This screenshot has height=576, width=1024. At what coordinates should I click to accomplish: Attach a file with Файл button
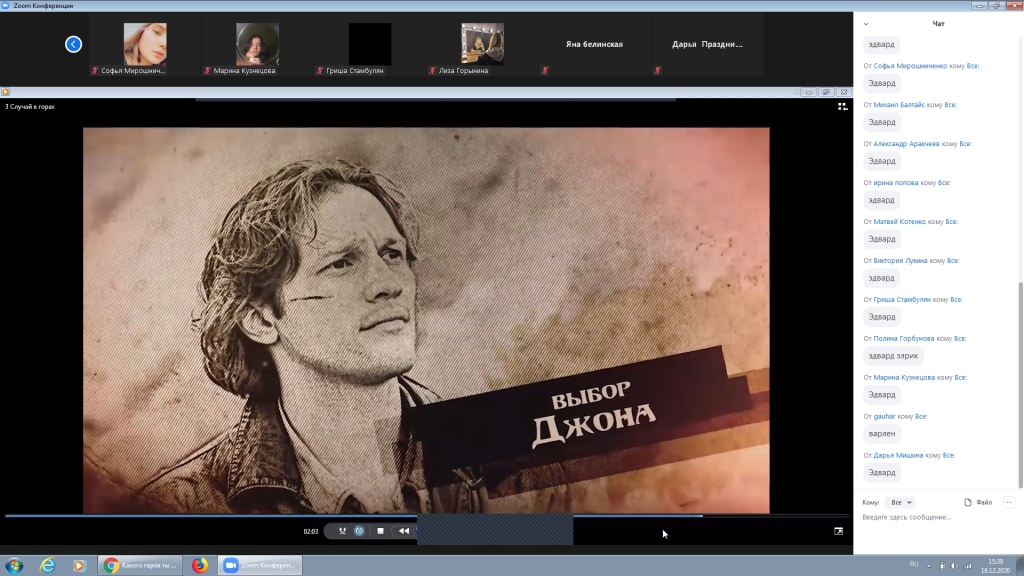(x=978, y=502)
